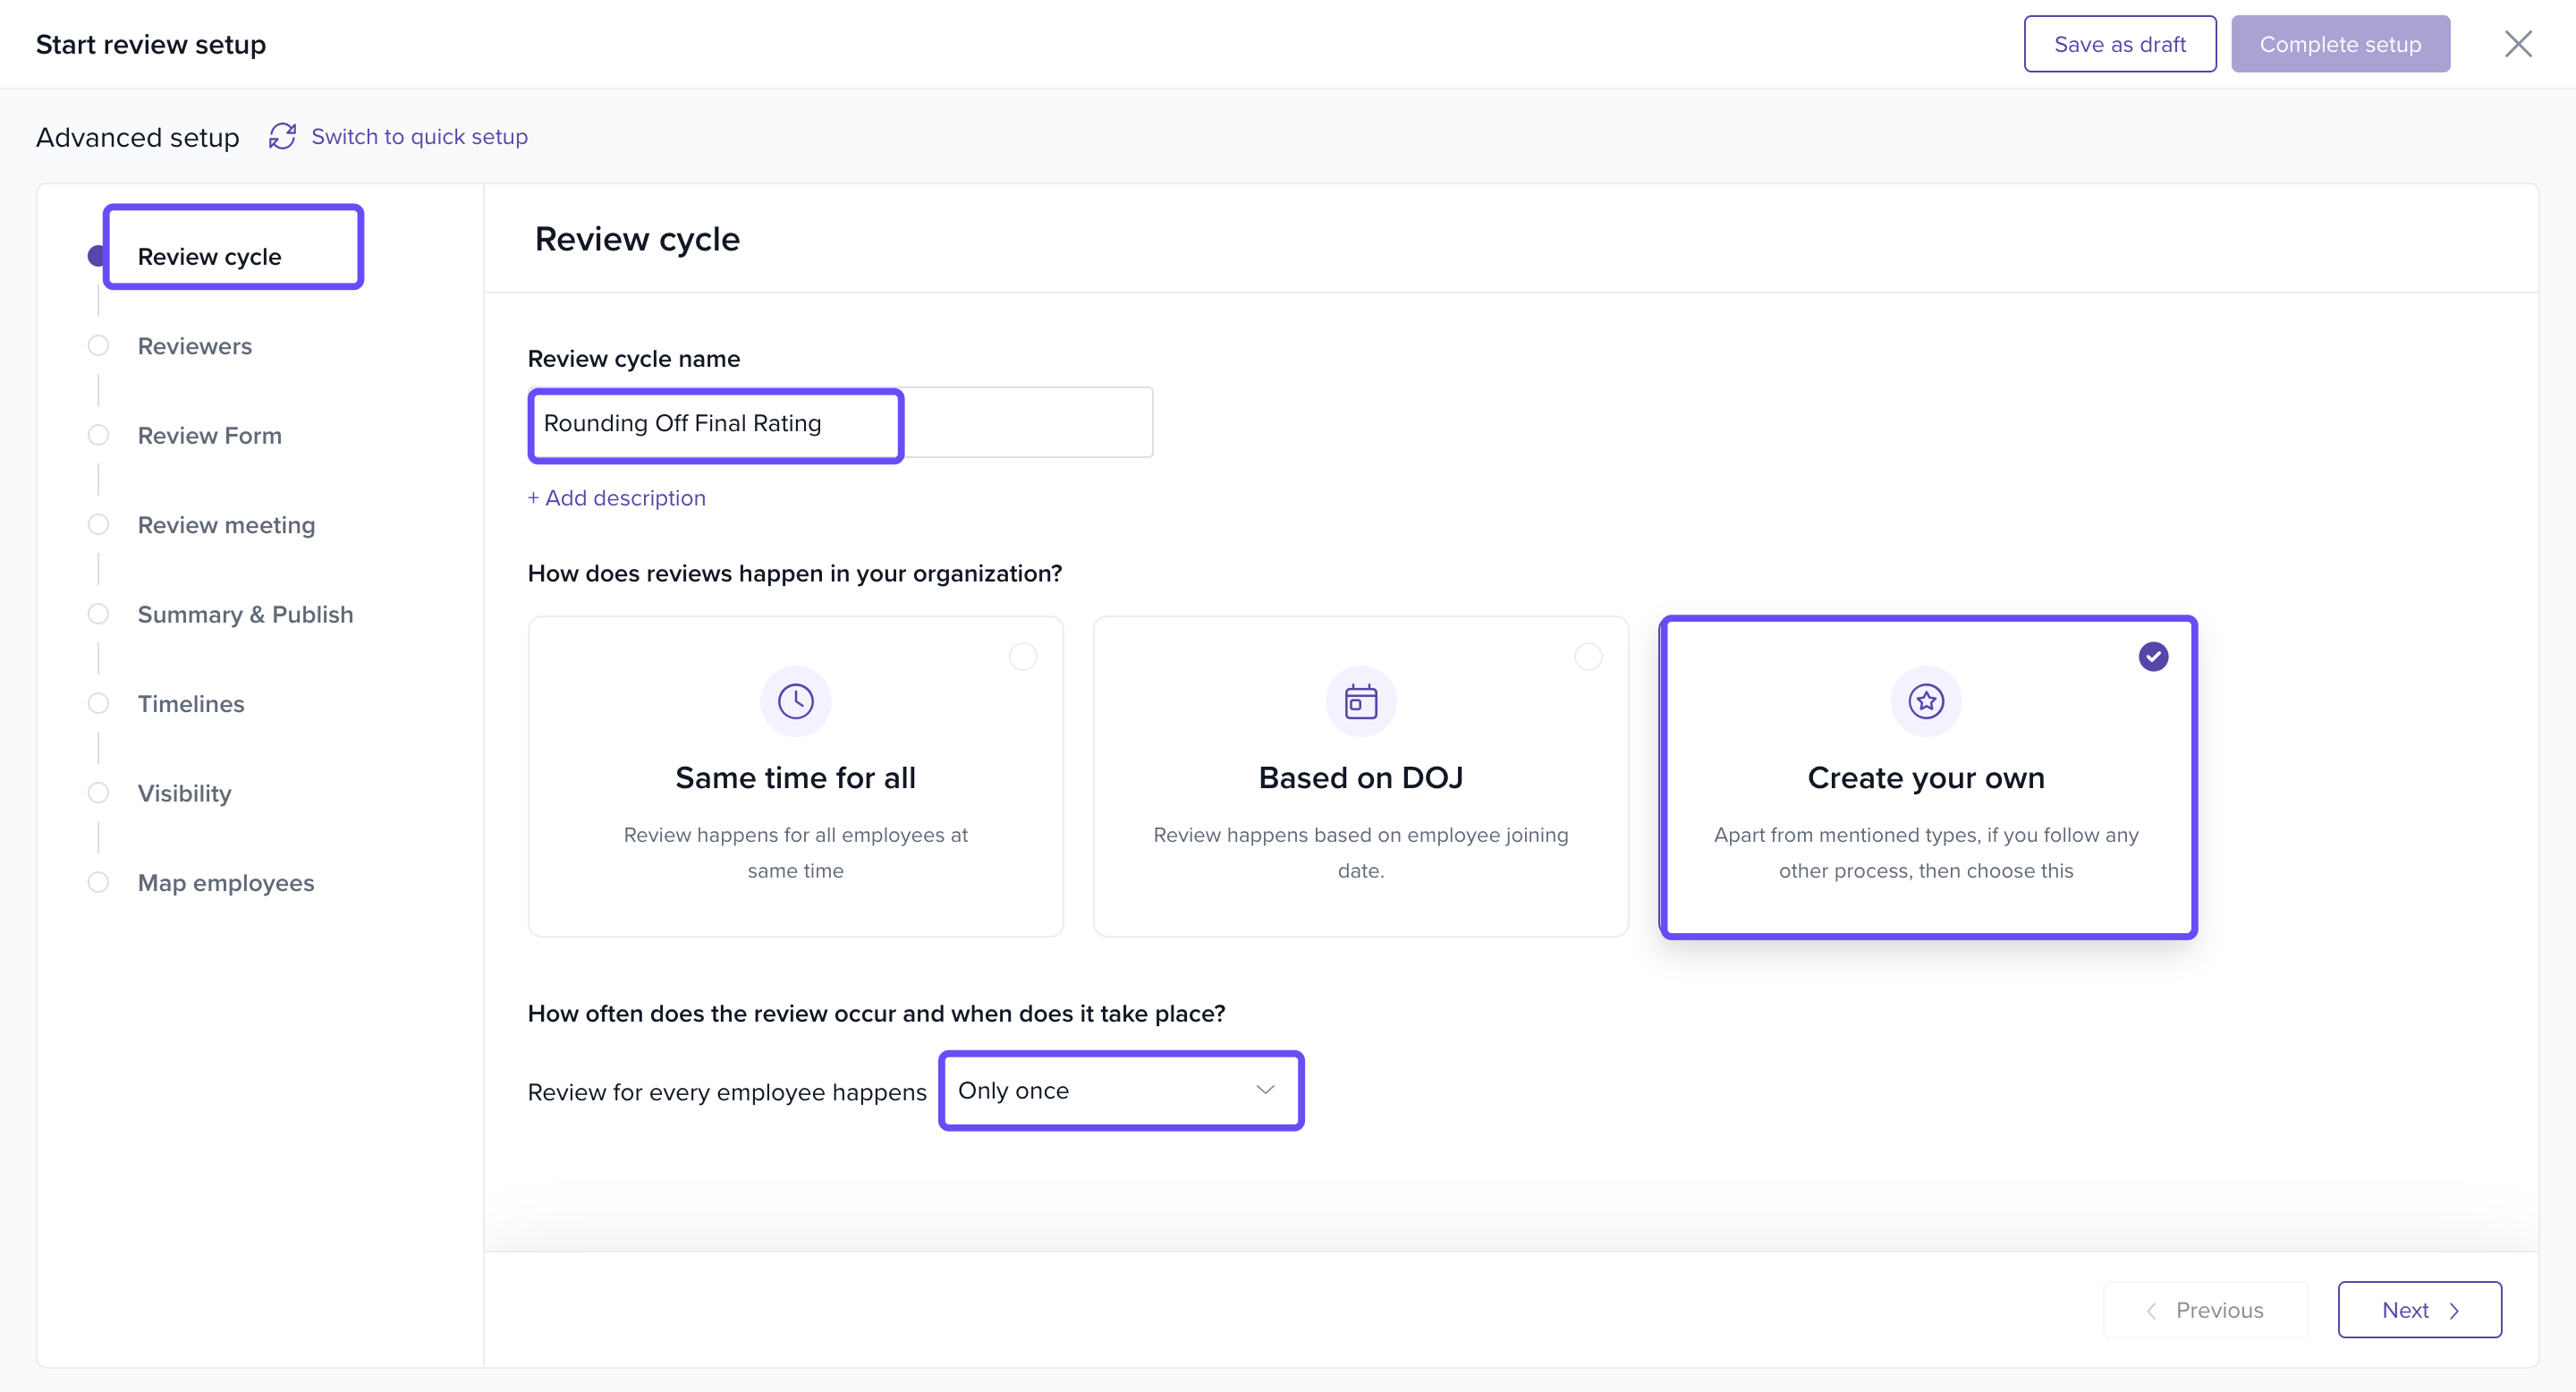
Task: Click the chevron arrow in Only once dropdown
Action: coord(1265,1090)
